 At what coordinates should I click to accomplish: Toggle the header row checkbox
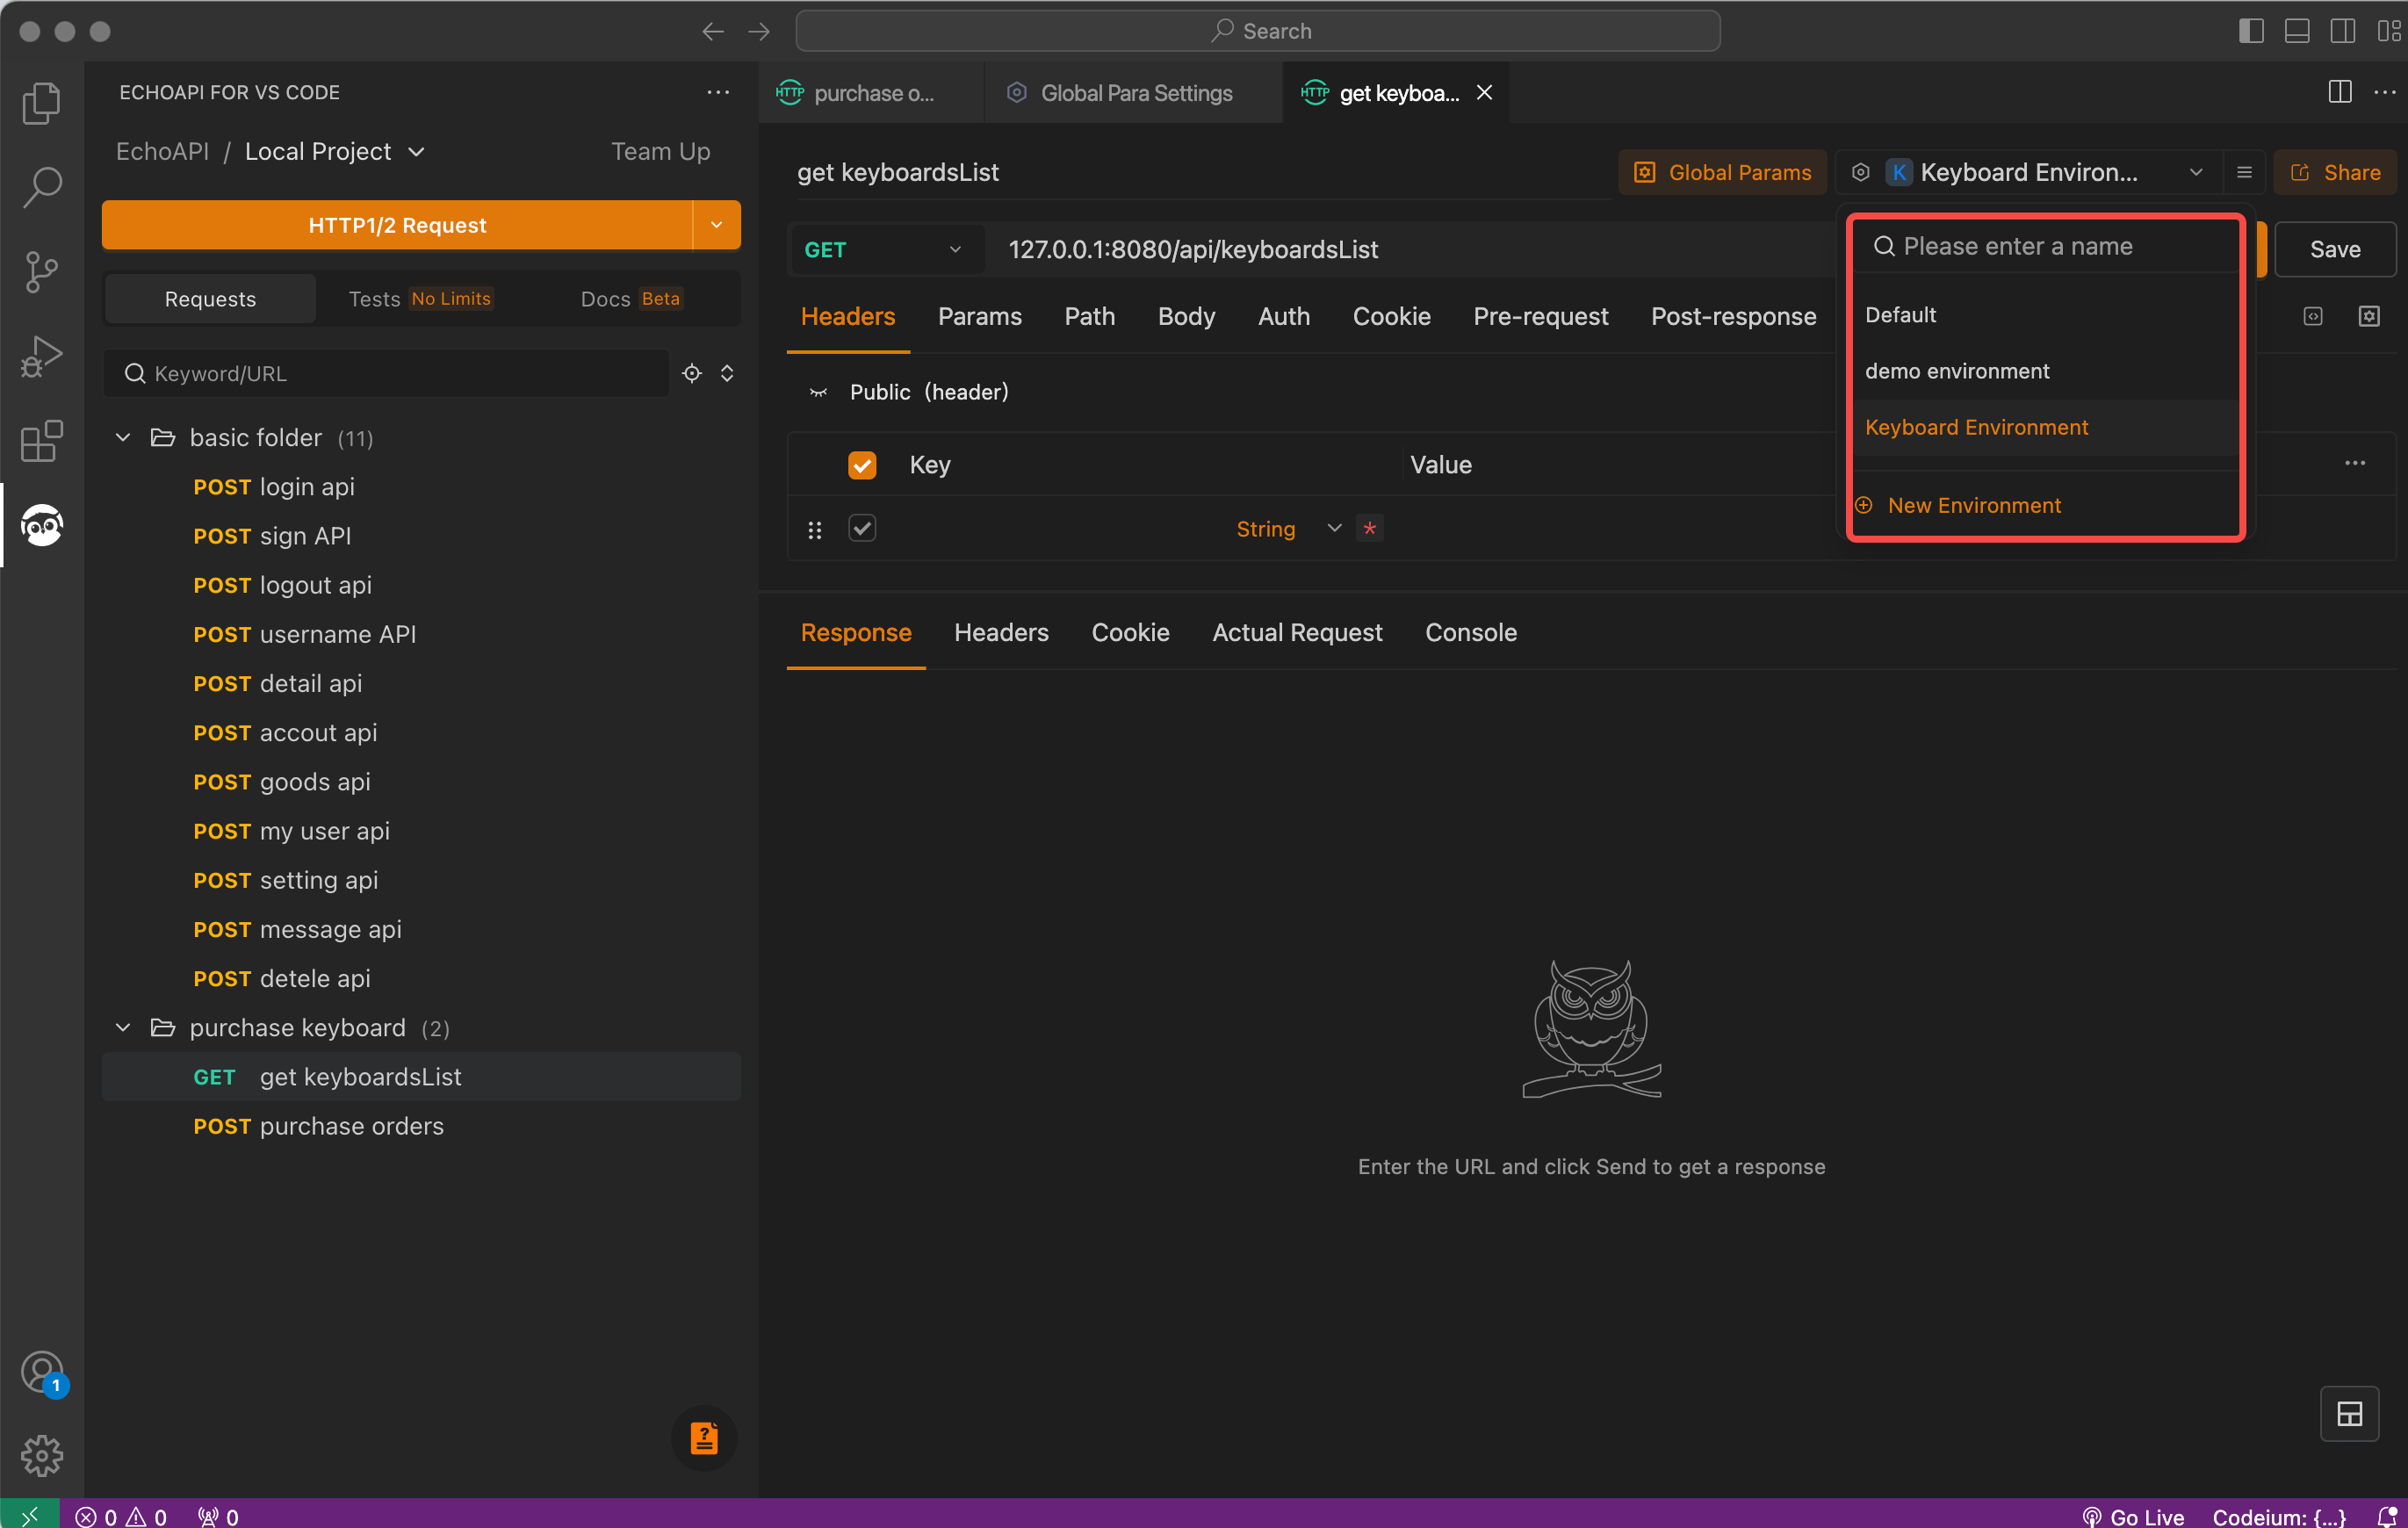[862, 528]
